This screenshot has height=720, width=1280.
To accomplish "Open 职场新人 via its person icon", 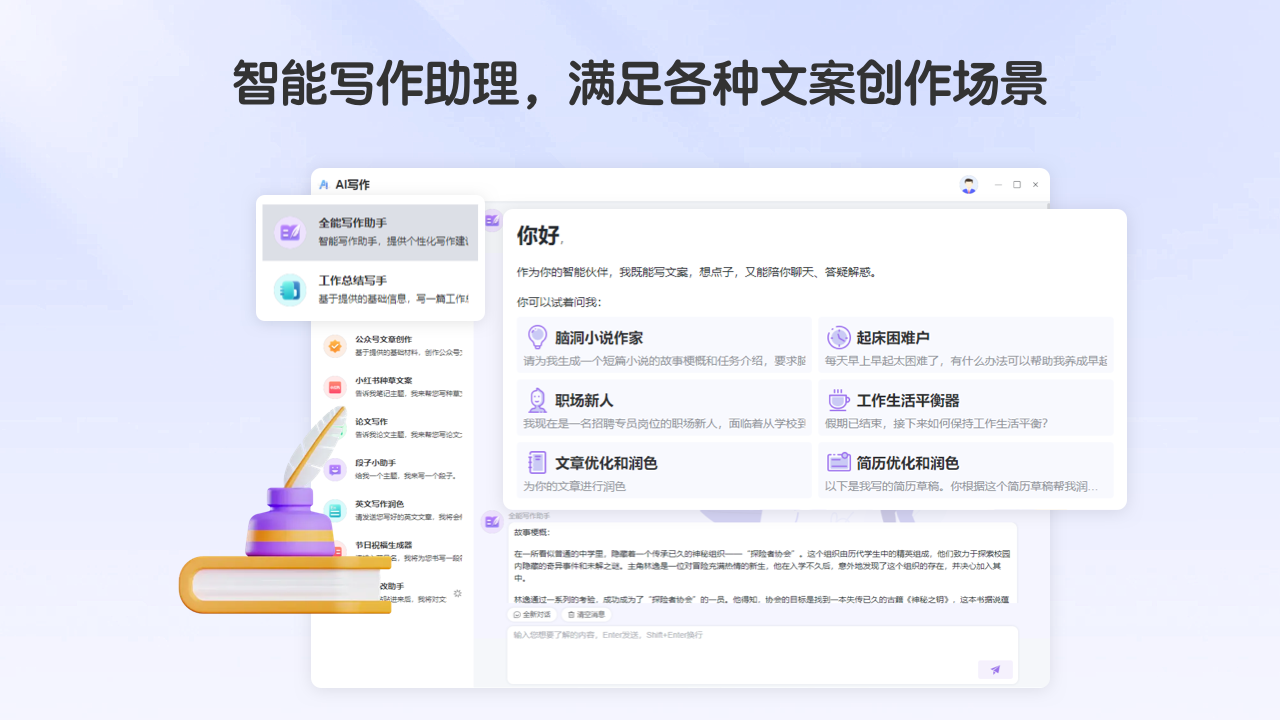I will point(537,402).
